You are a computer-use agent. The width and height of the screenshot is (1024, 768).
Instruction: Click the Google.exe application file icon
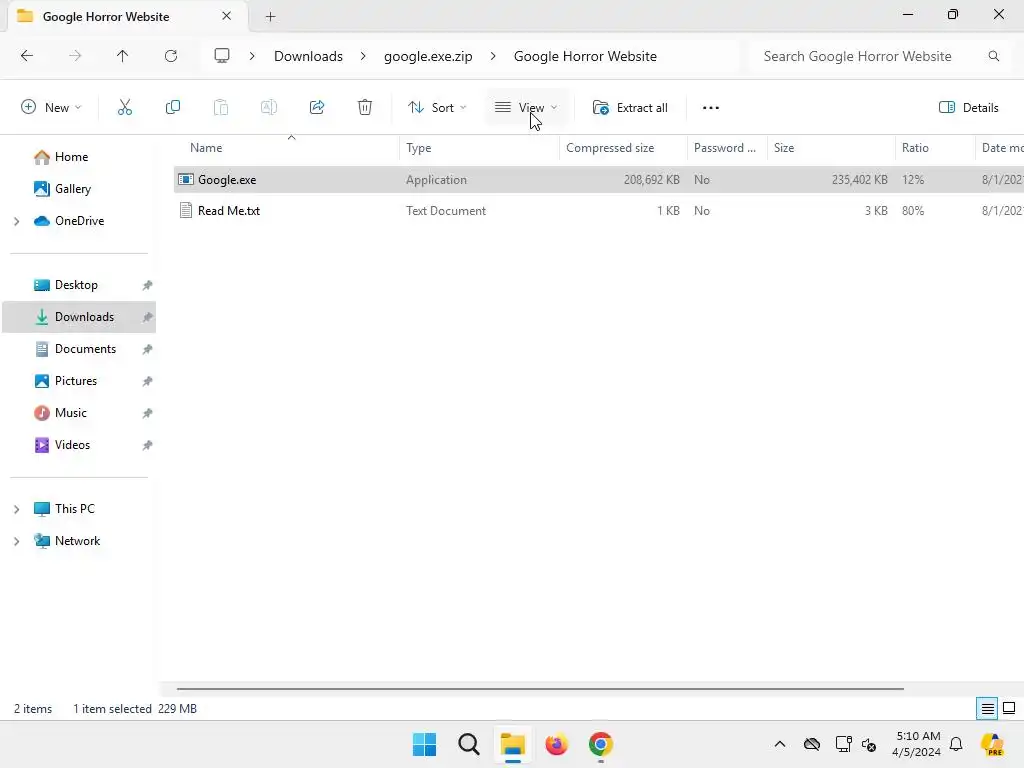tap(186, 180)
